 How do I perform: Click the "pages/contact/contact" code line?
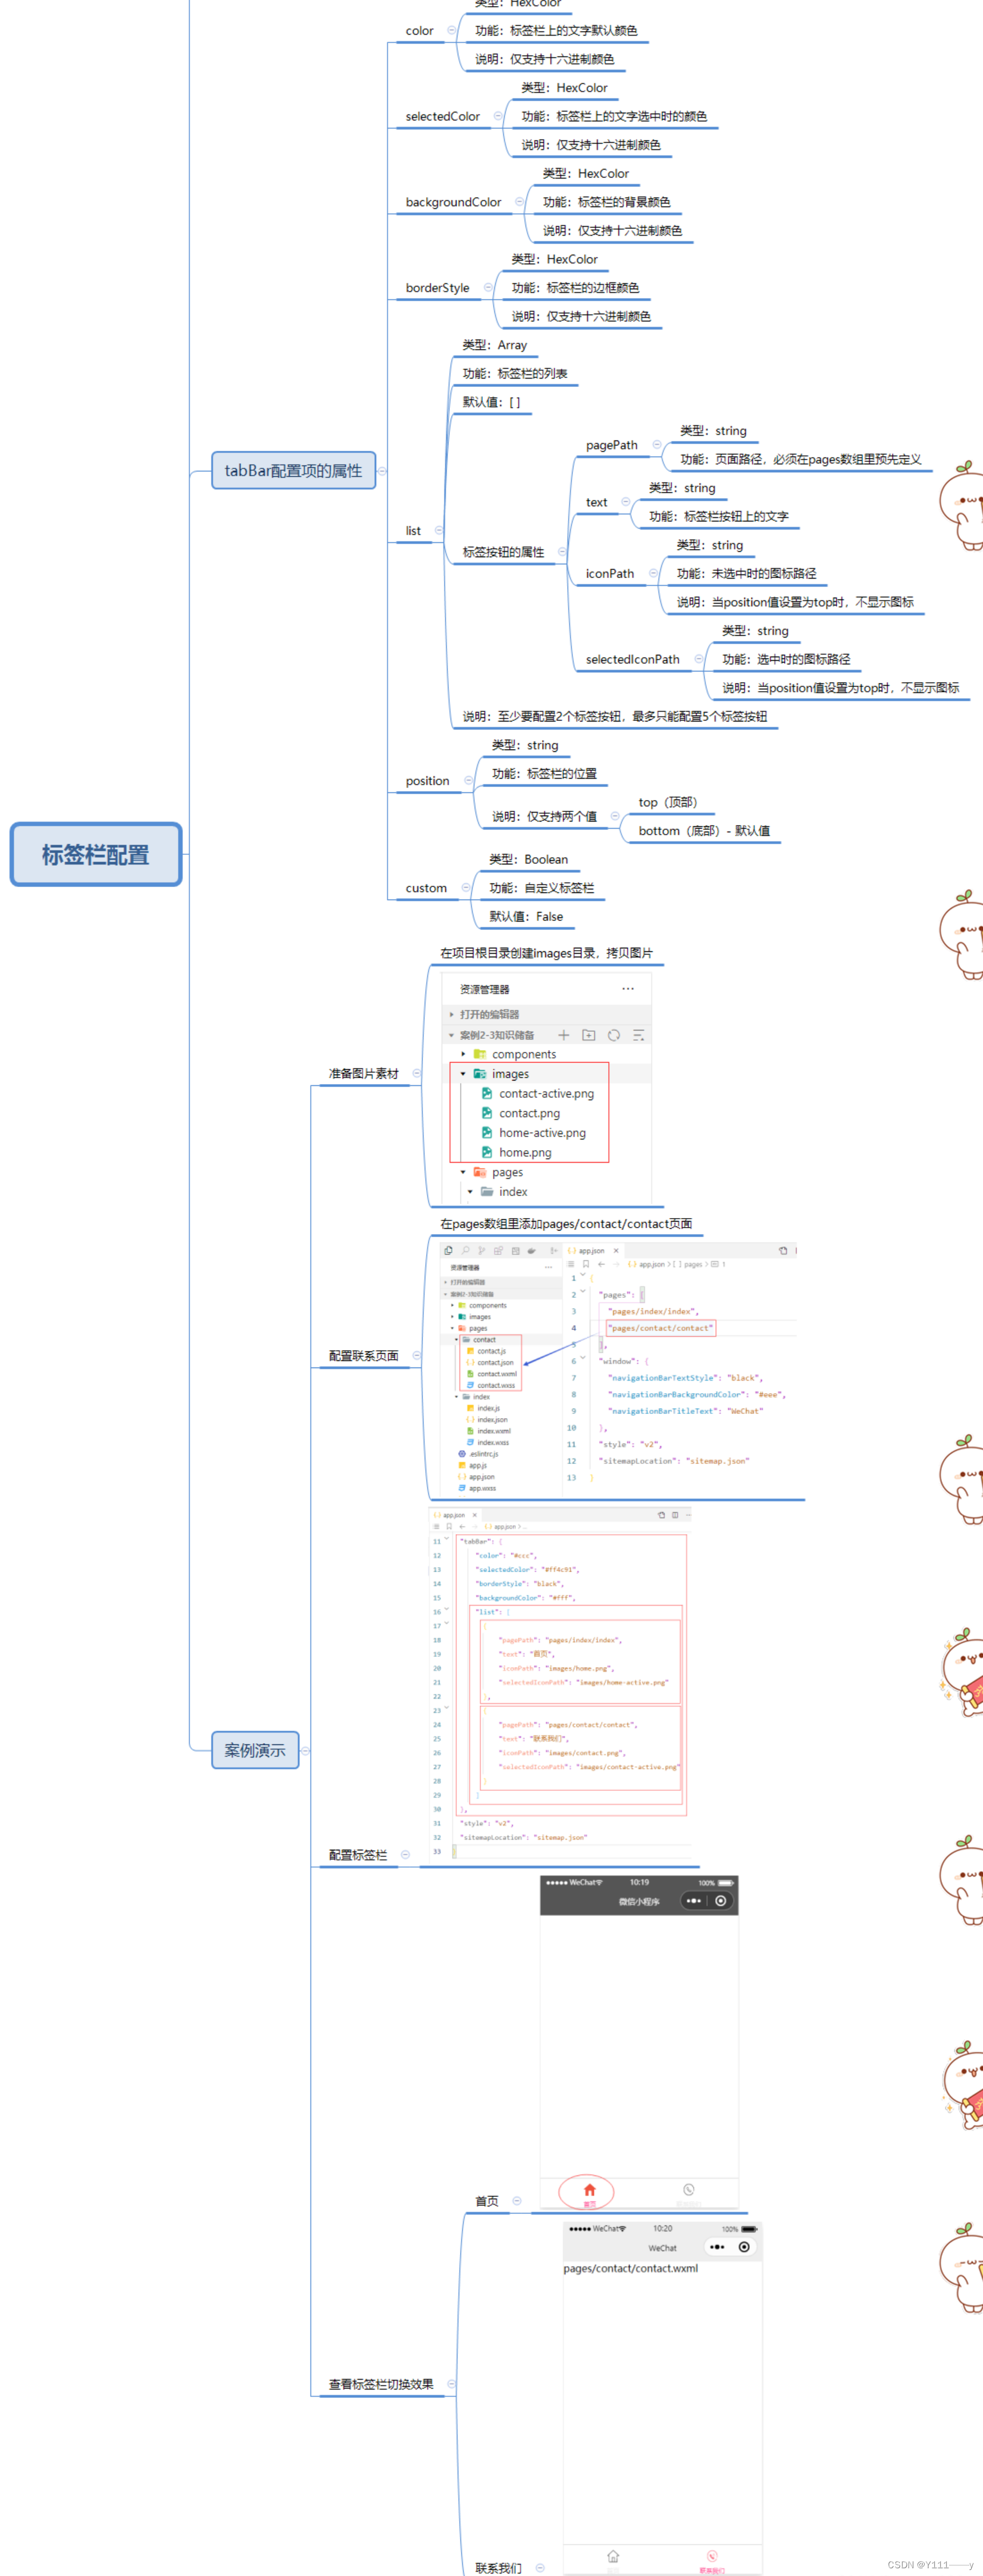660,1328
